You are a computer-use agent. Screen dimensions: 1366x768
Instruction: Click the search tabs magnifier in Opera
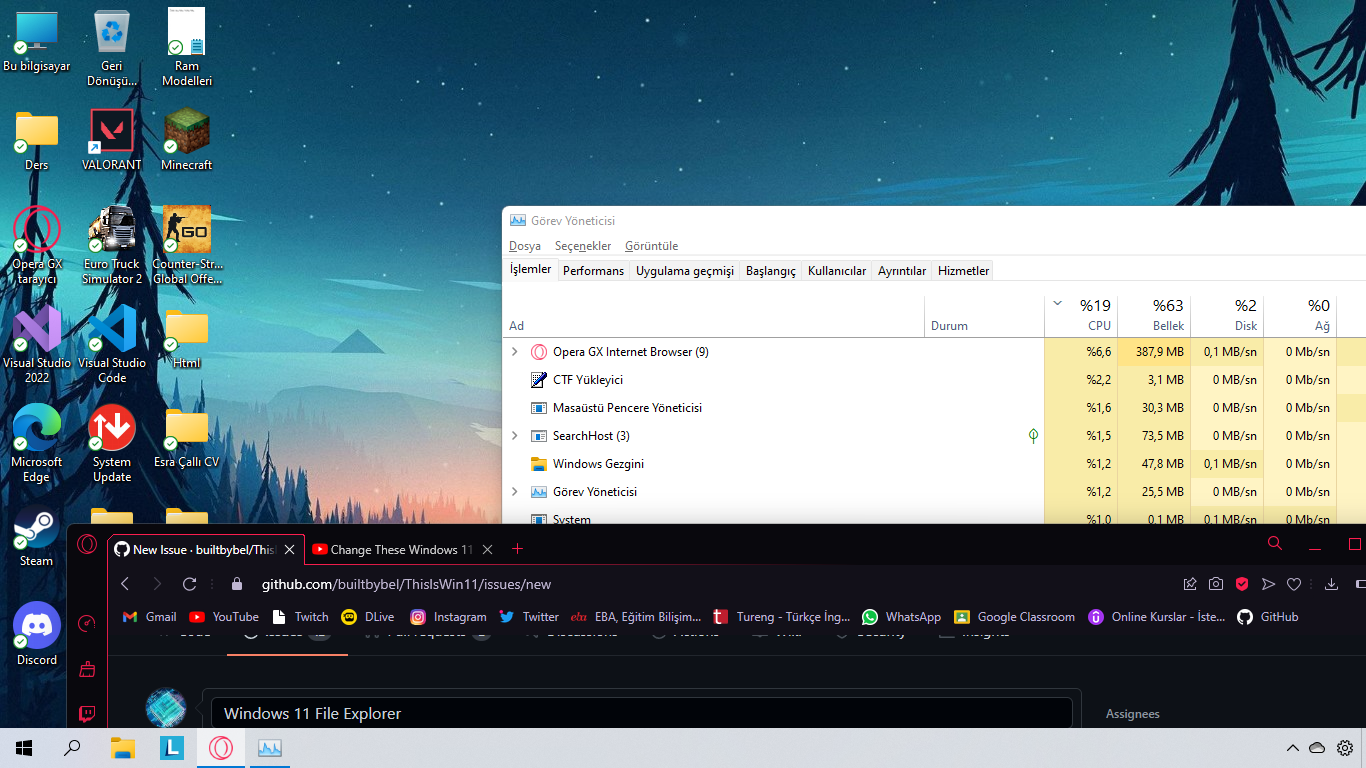pos(1275,543)
